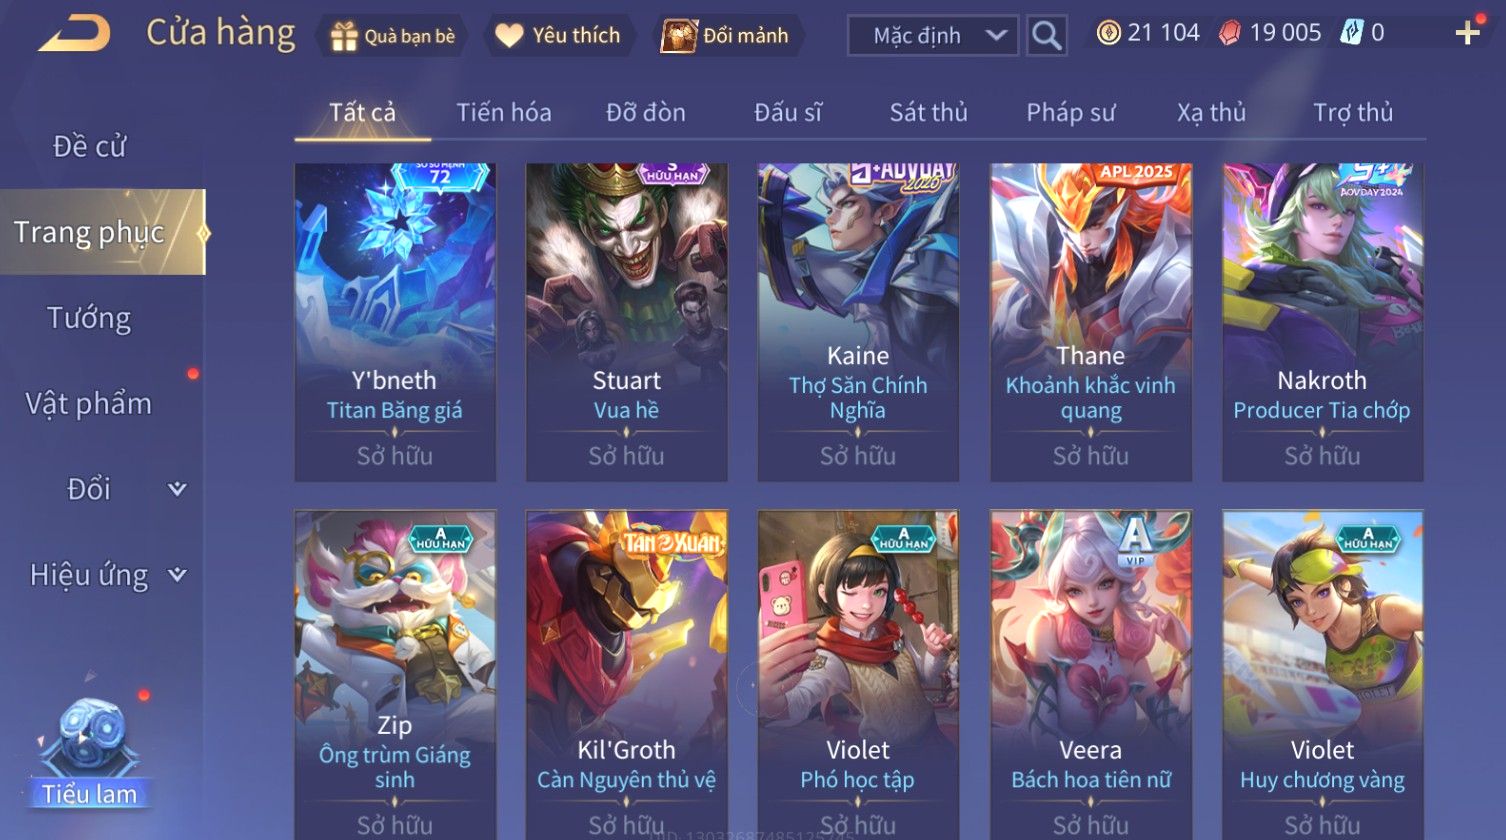The width and height of the screenshot is (1506, 840).
Task: Click the back arrow icon
Action: [x=74, y=34]
